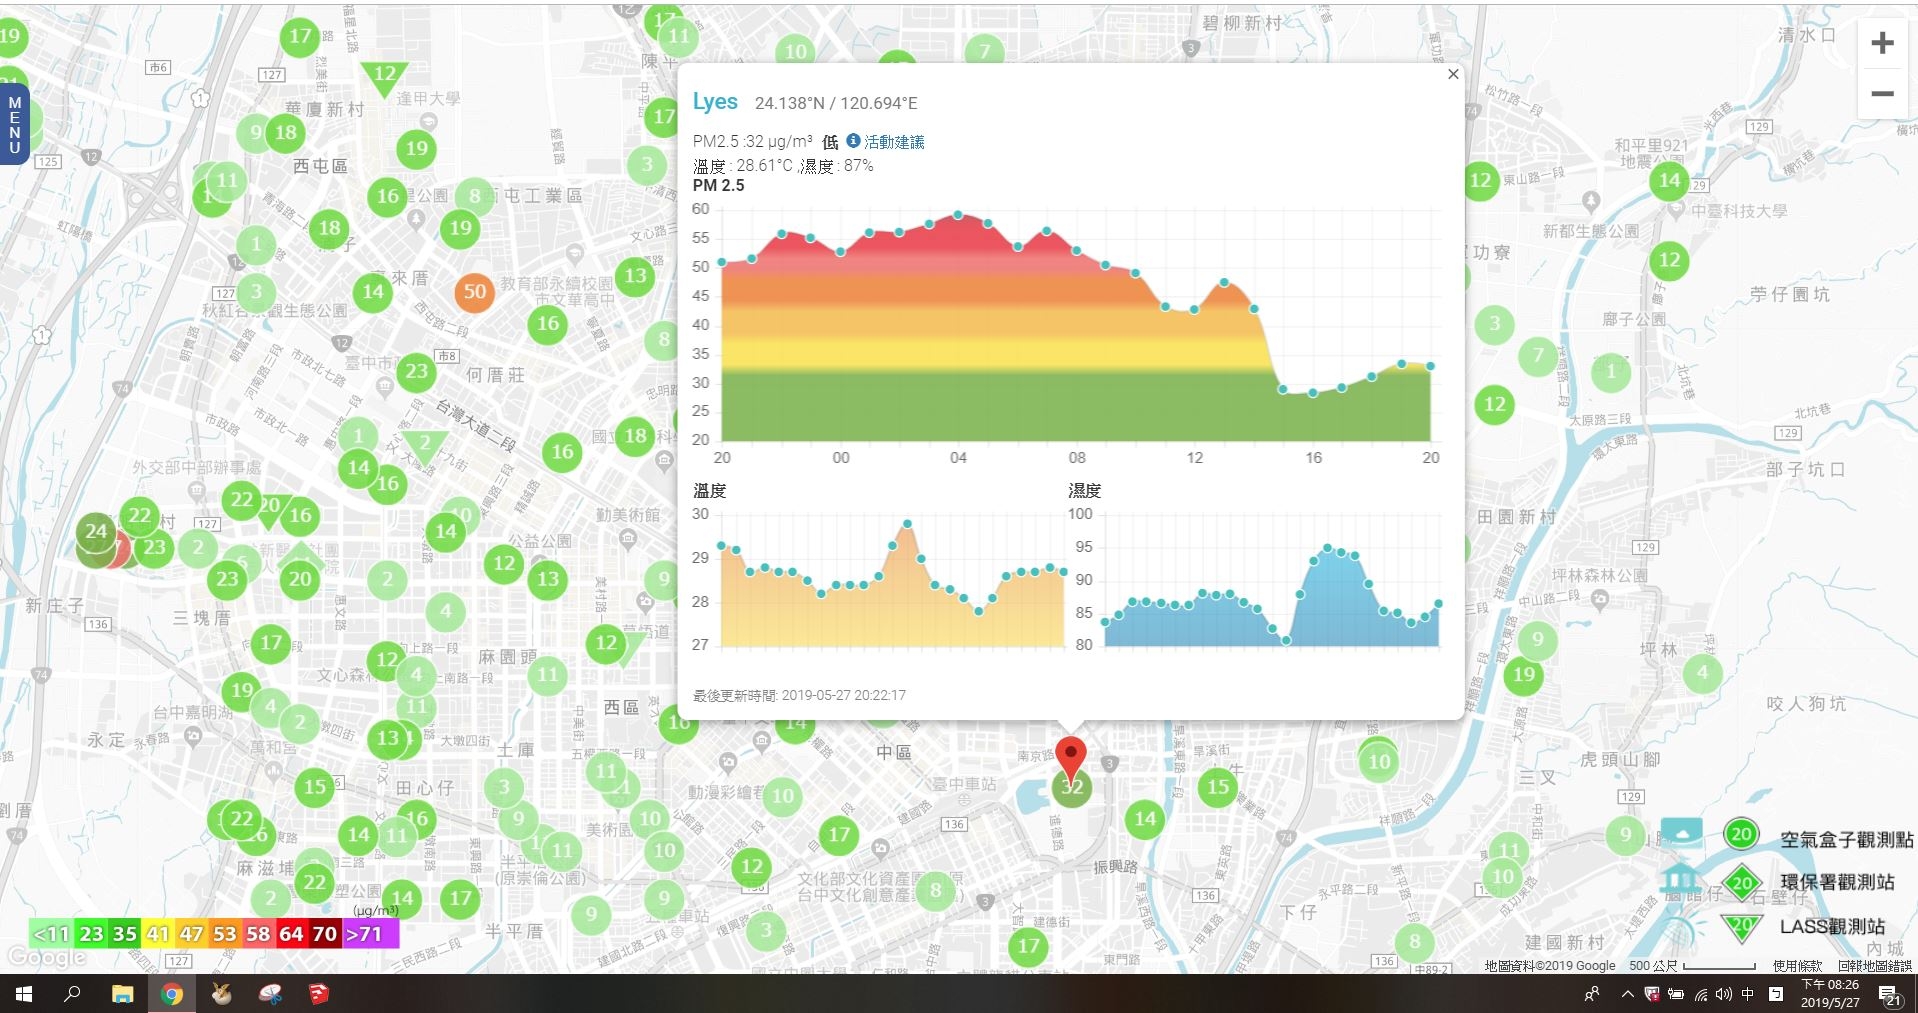
Task: Click the <11 light green legend swatch
Action: pos(51,934)
